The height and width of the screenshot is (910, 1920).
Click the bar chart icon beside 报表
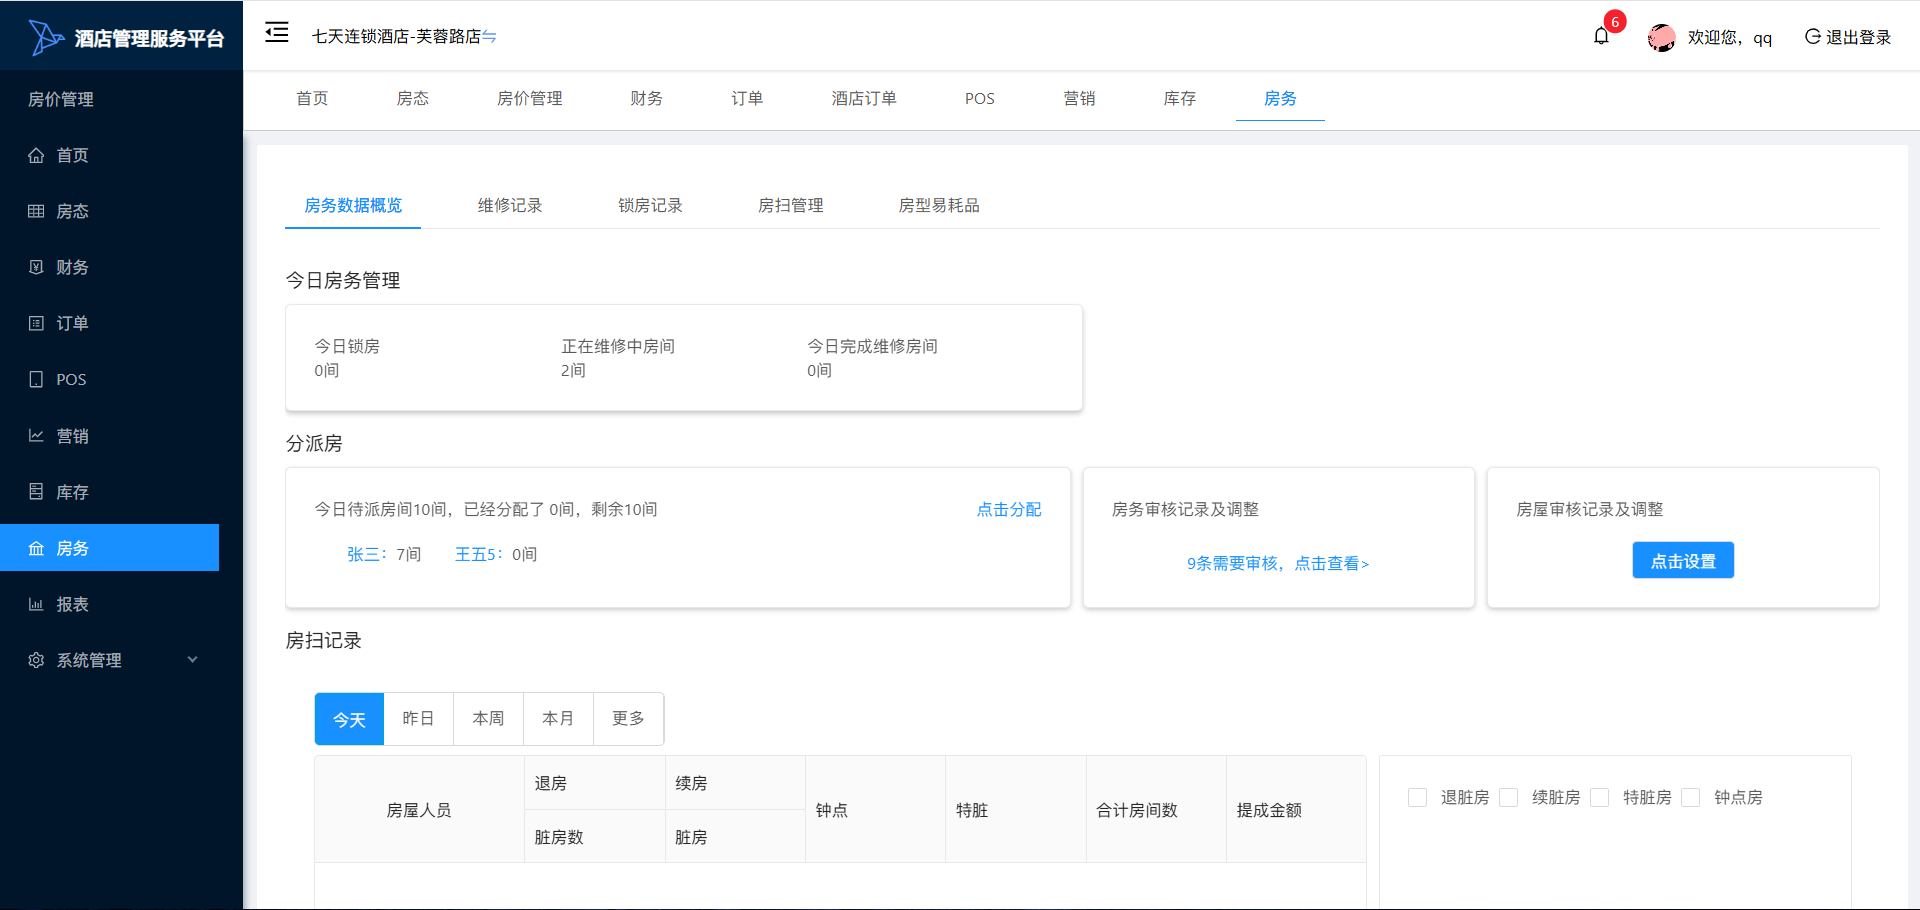pos(36,604)
